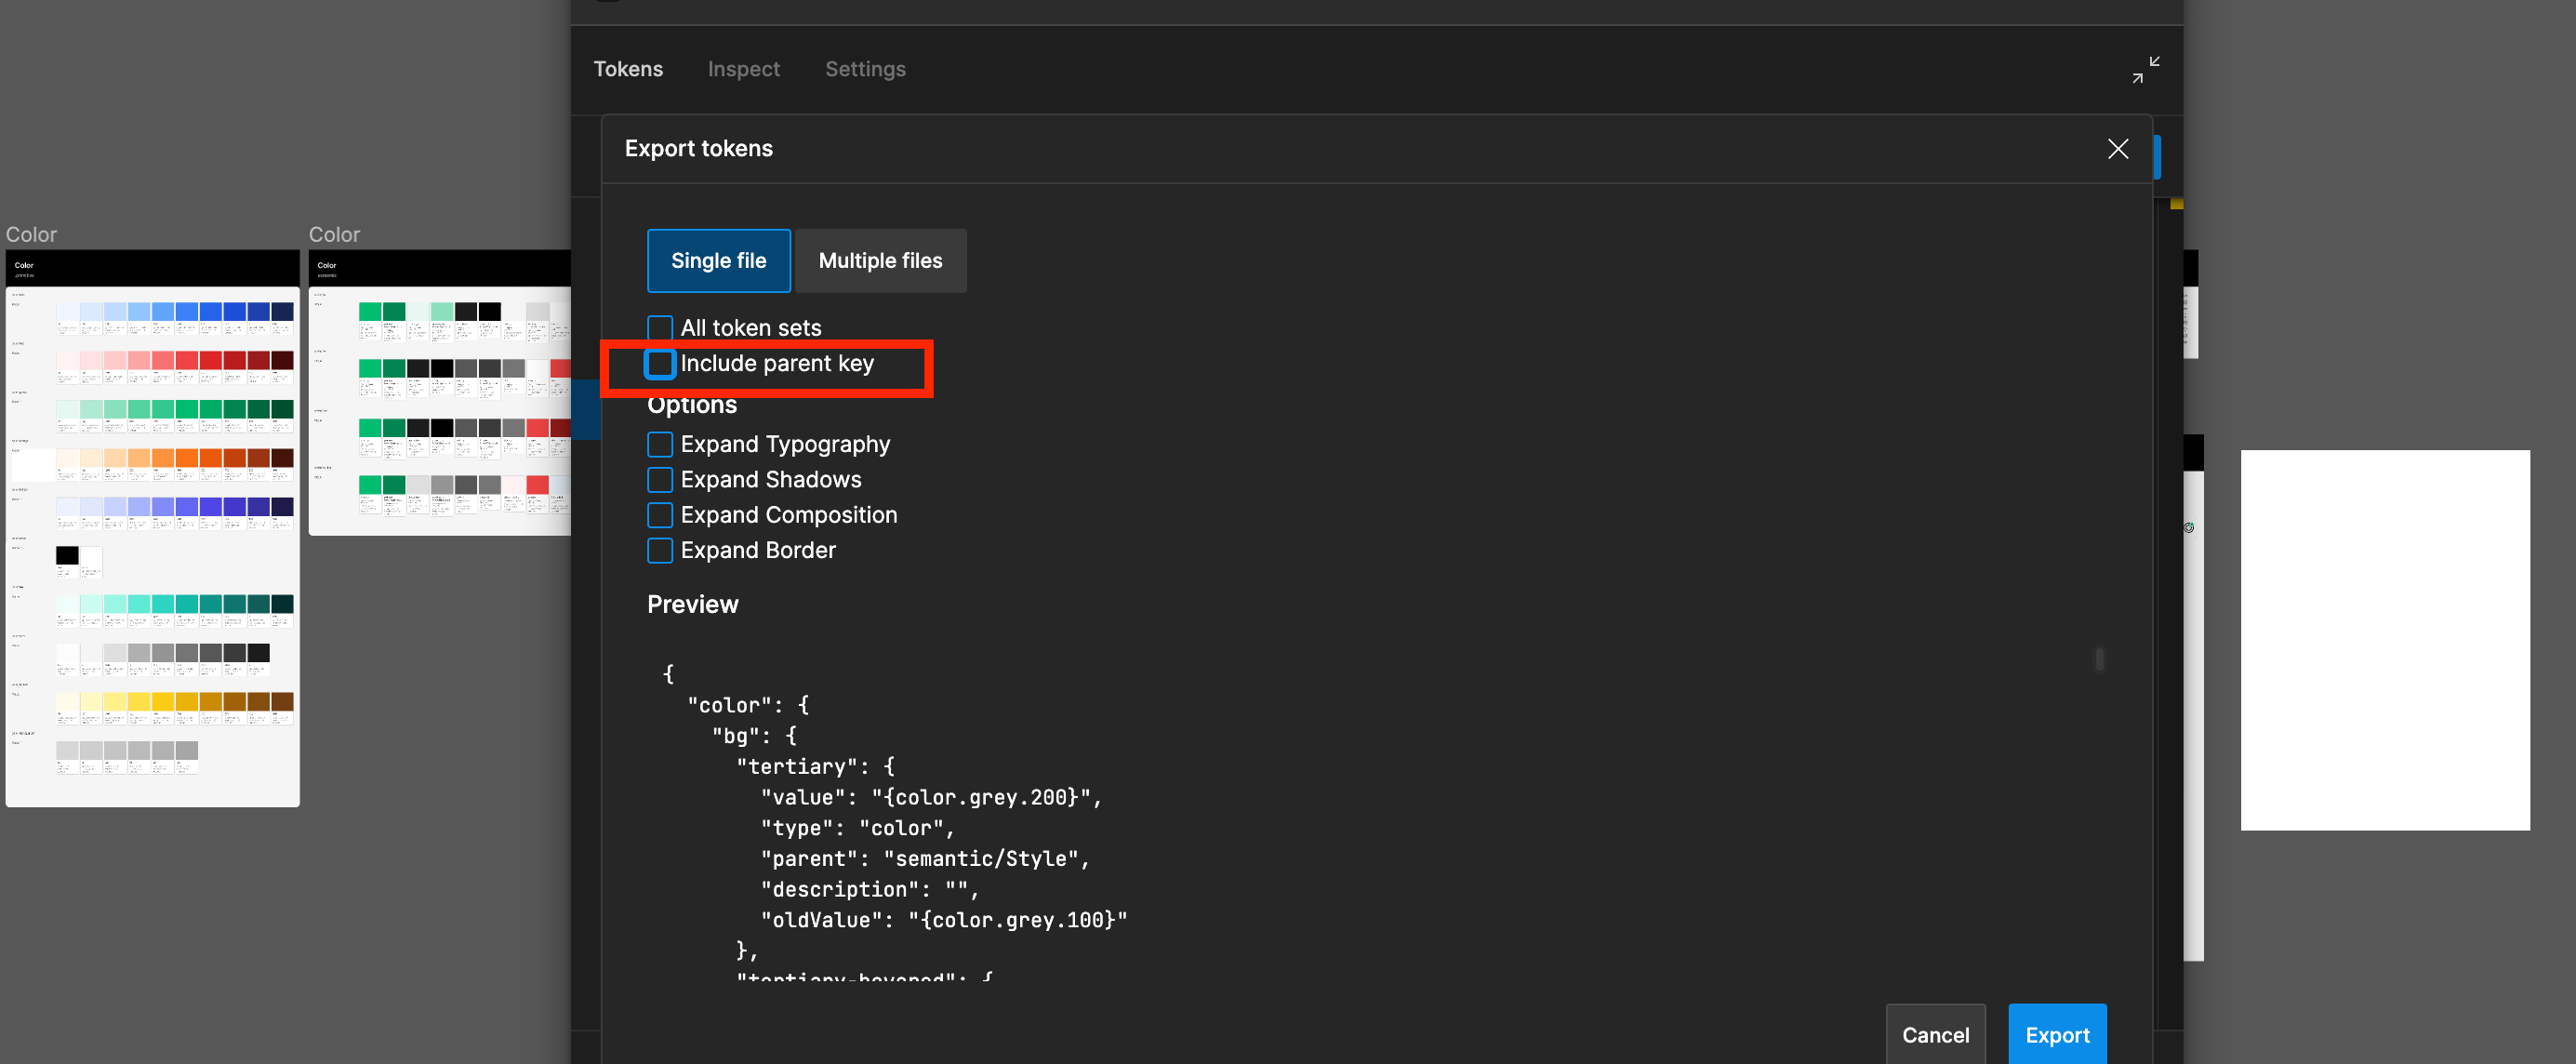This screenshot has height=1064, width=2576.
Task: Enable All token sets checkbox
Action: pos(660,328)
